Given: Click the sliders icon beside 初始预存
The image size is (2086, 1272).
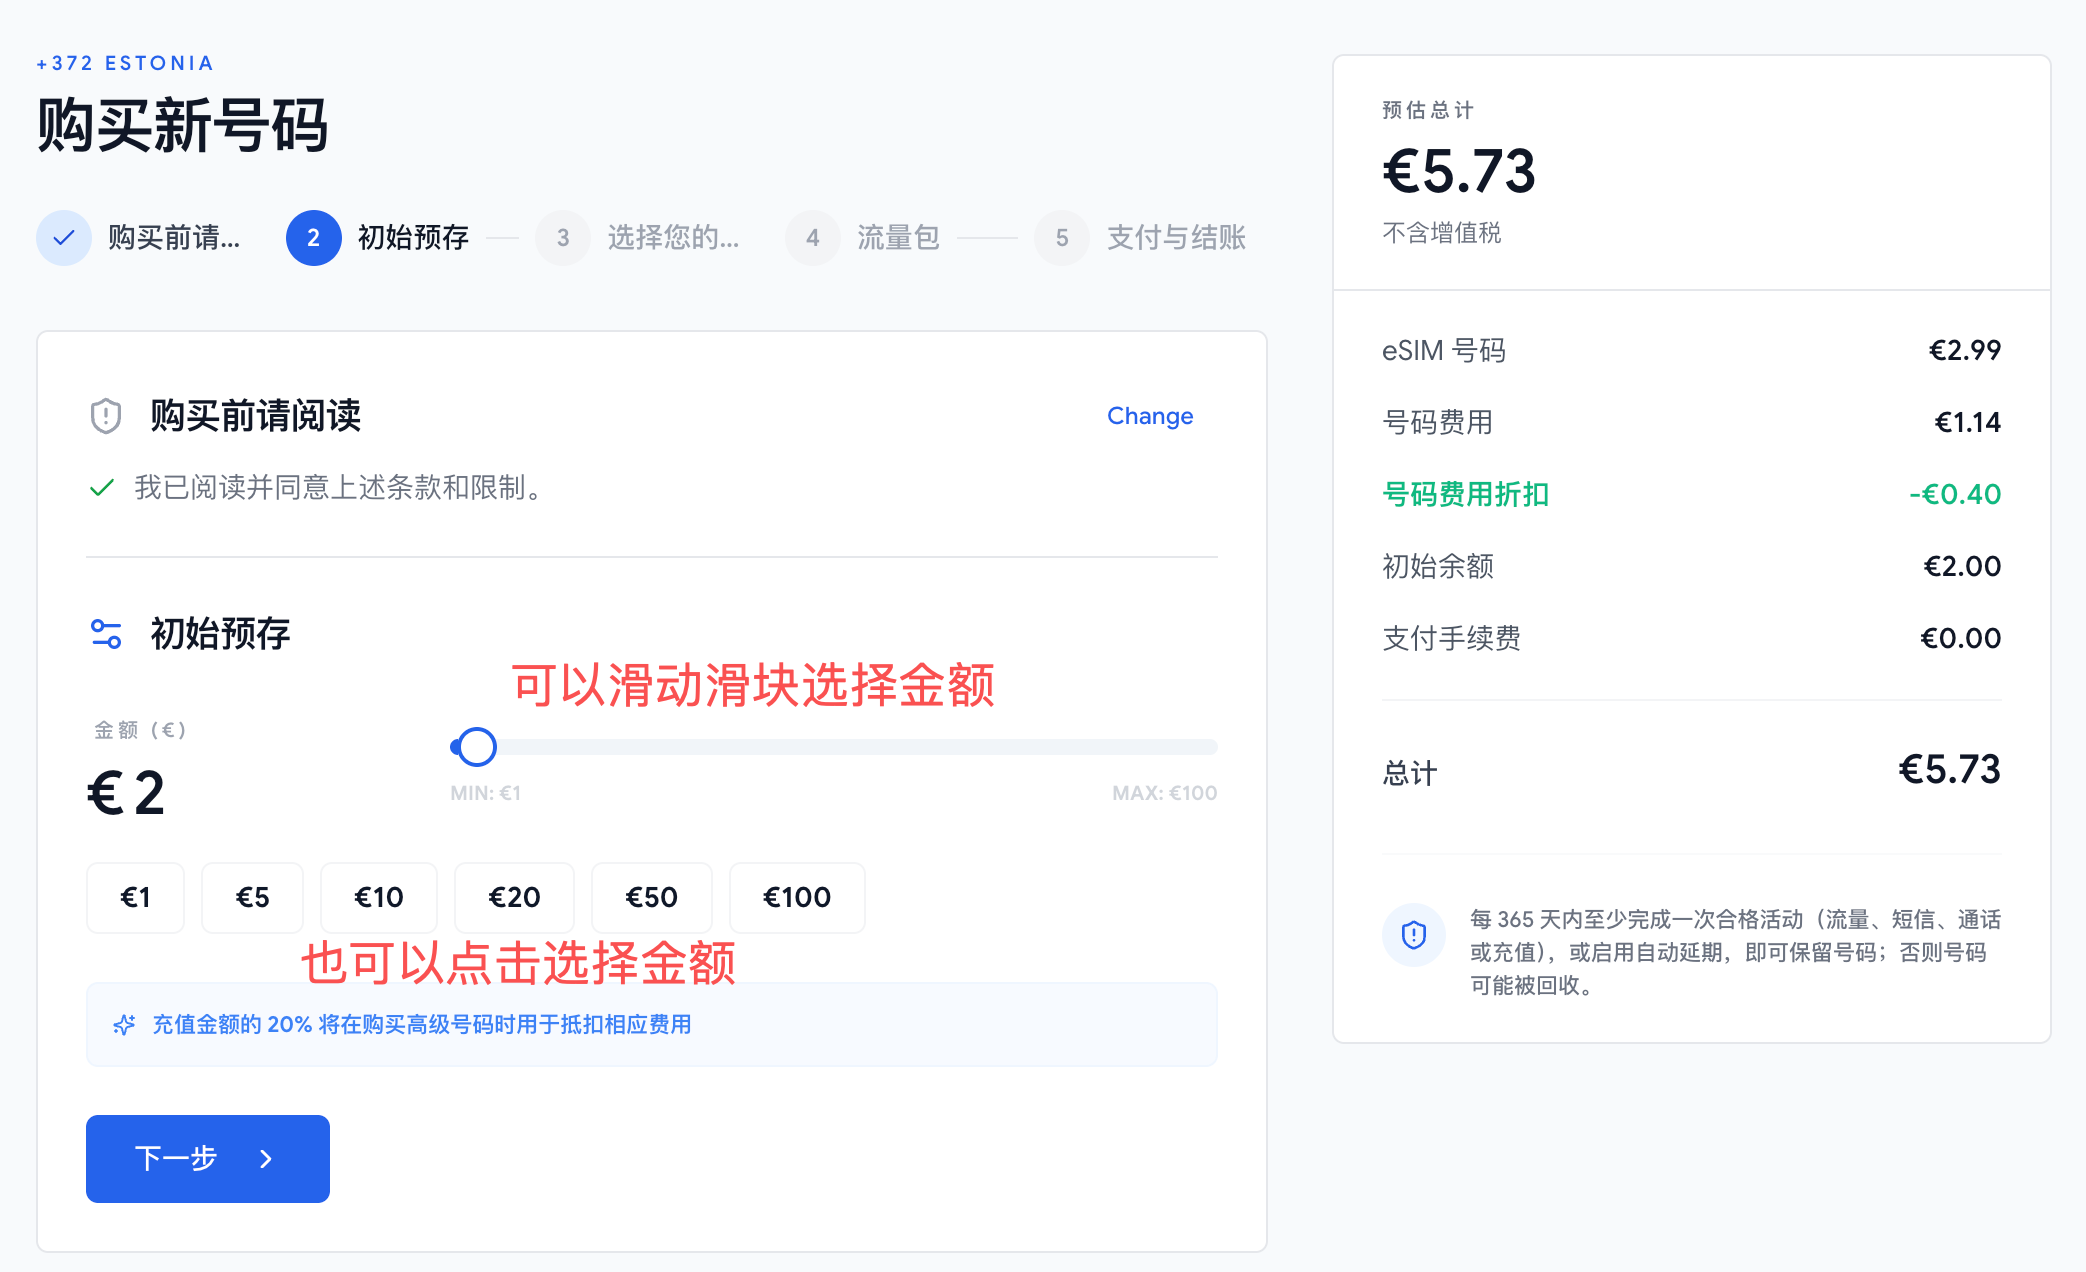Looking at the screenshot, I should [106, 634].
